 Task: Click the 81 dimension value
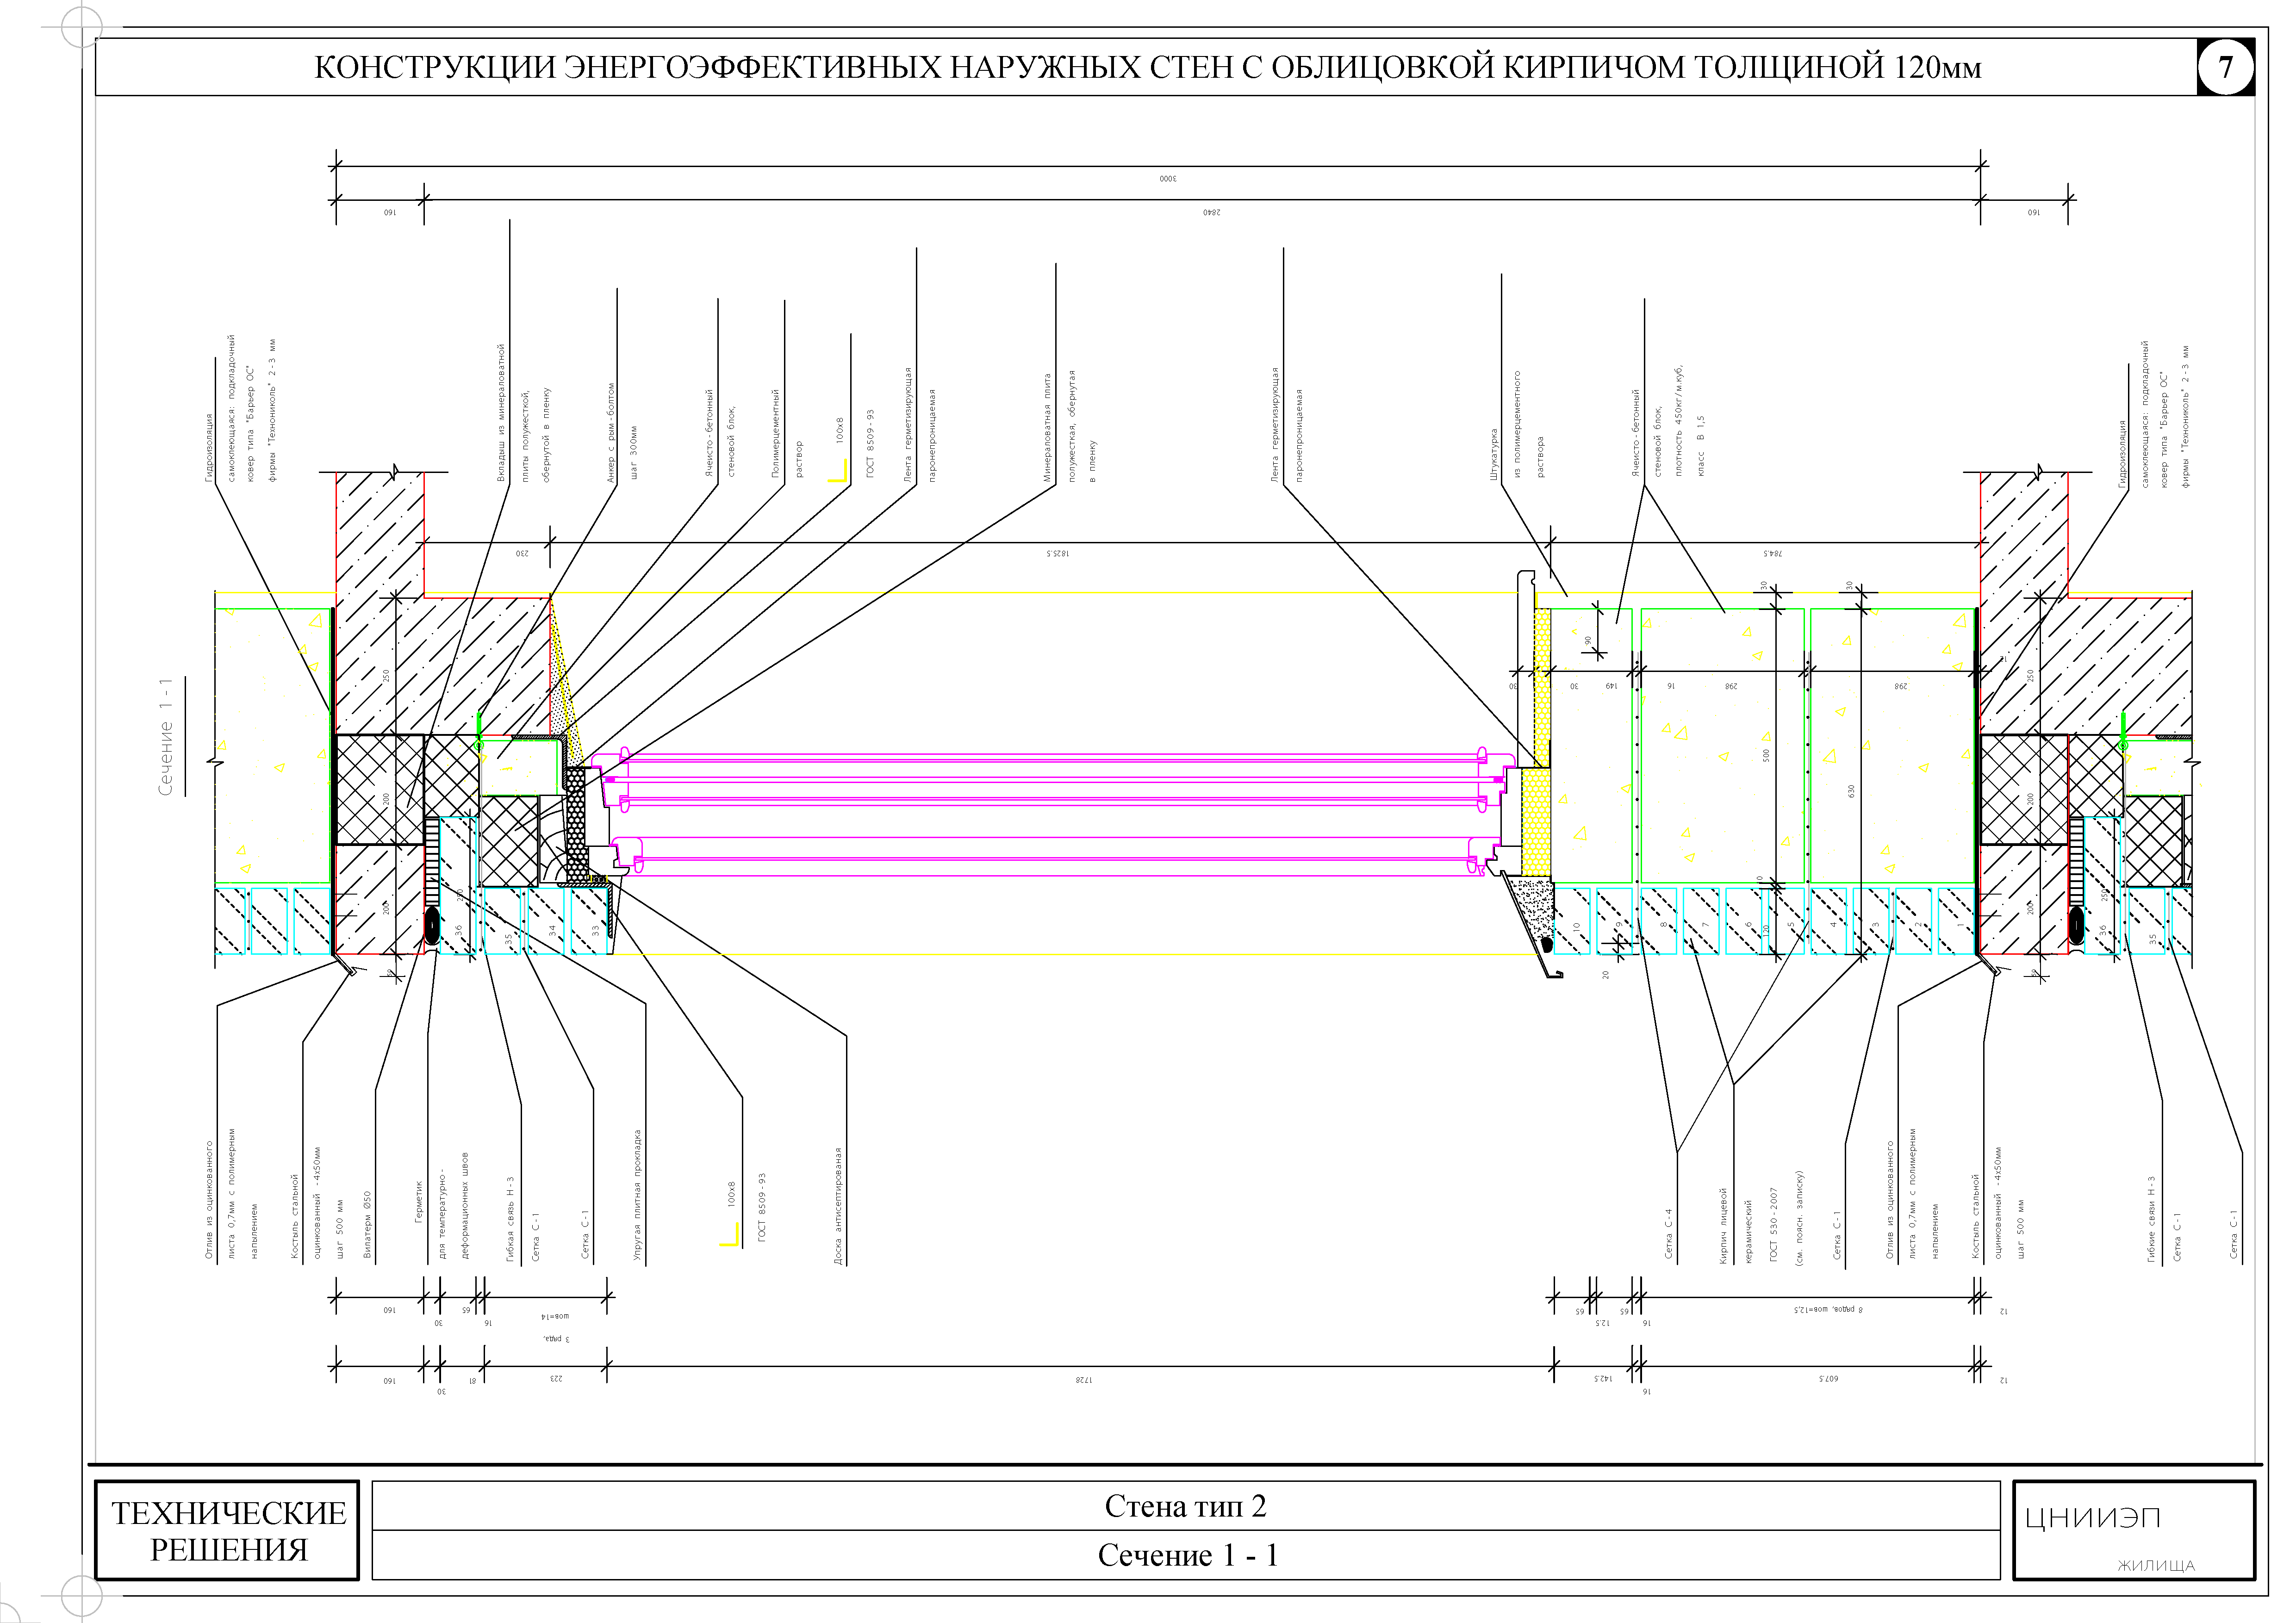coord(474,1380)
